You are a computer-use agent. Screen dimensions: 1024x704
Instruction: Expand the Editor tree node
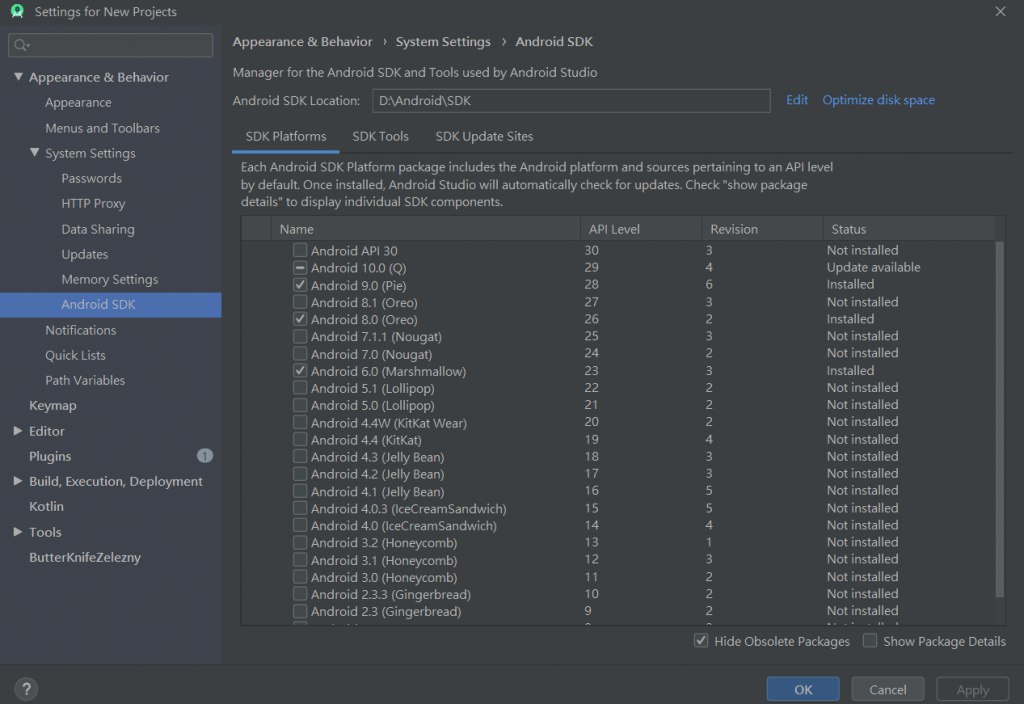coord(18,431)
